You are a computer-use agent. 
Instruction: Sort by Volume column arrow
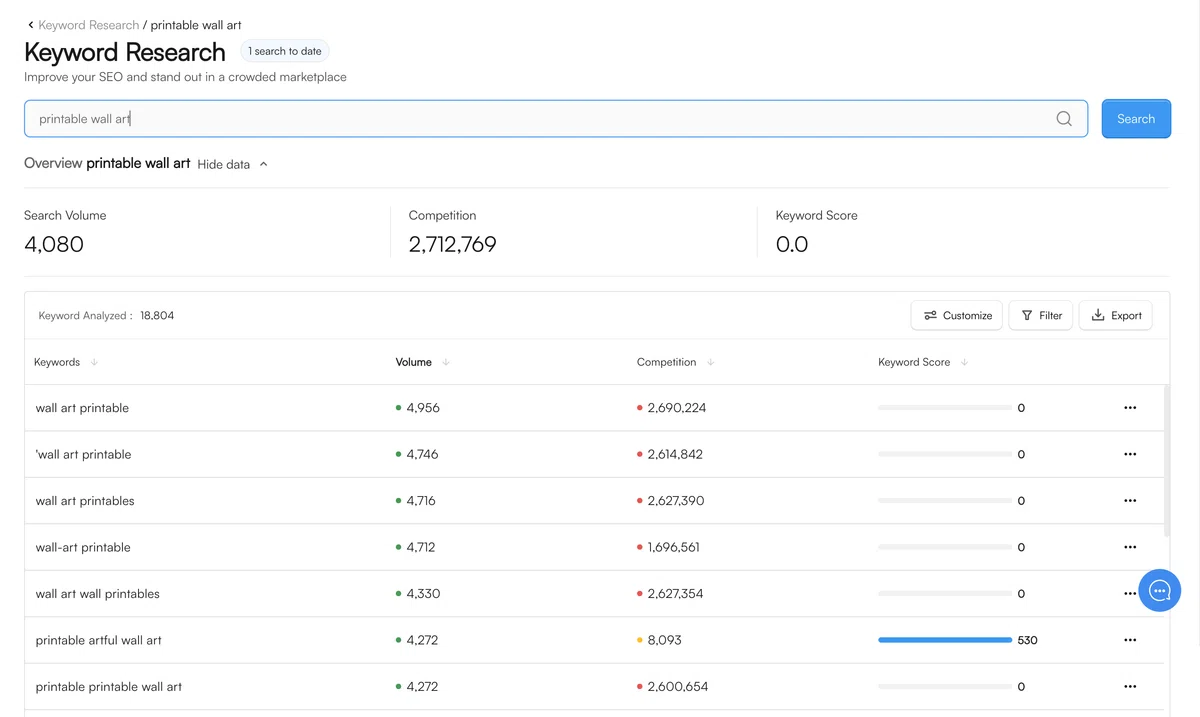[446, 362]
